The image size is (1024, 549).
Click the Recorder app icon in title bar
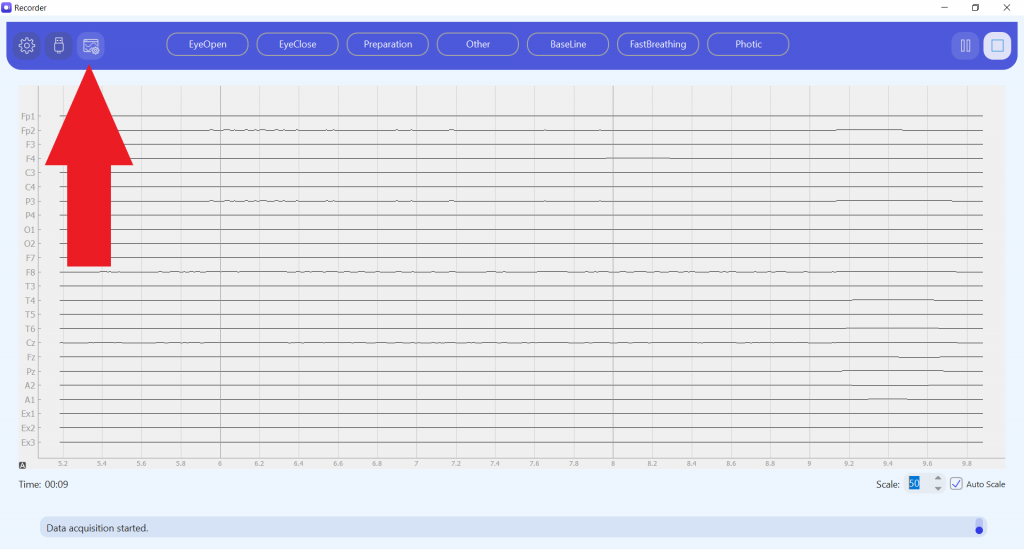click(x=7, y=7)
